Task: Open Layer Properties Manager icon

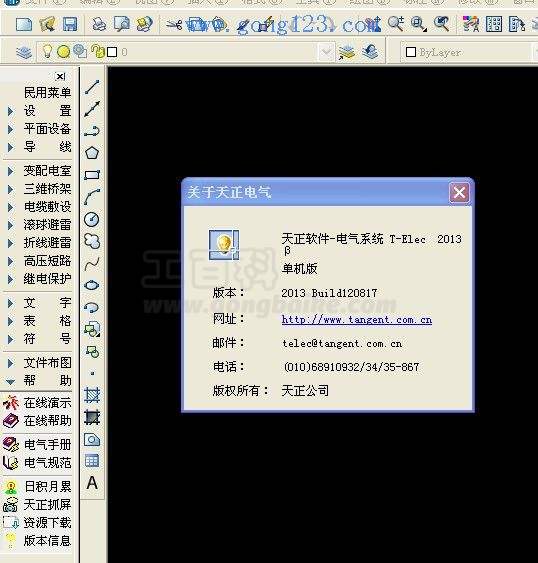Action: 24,52
